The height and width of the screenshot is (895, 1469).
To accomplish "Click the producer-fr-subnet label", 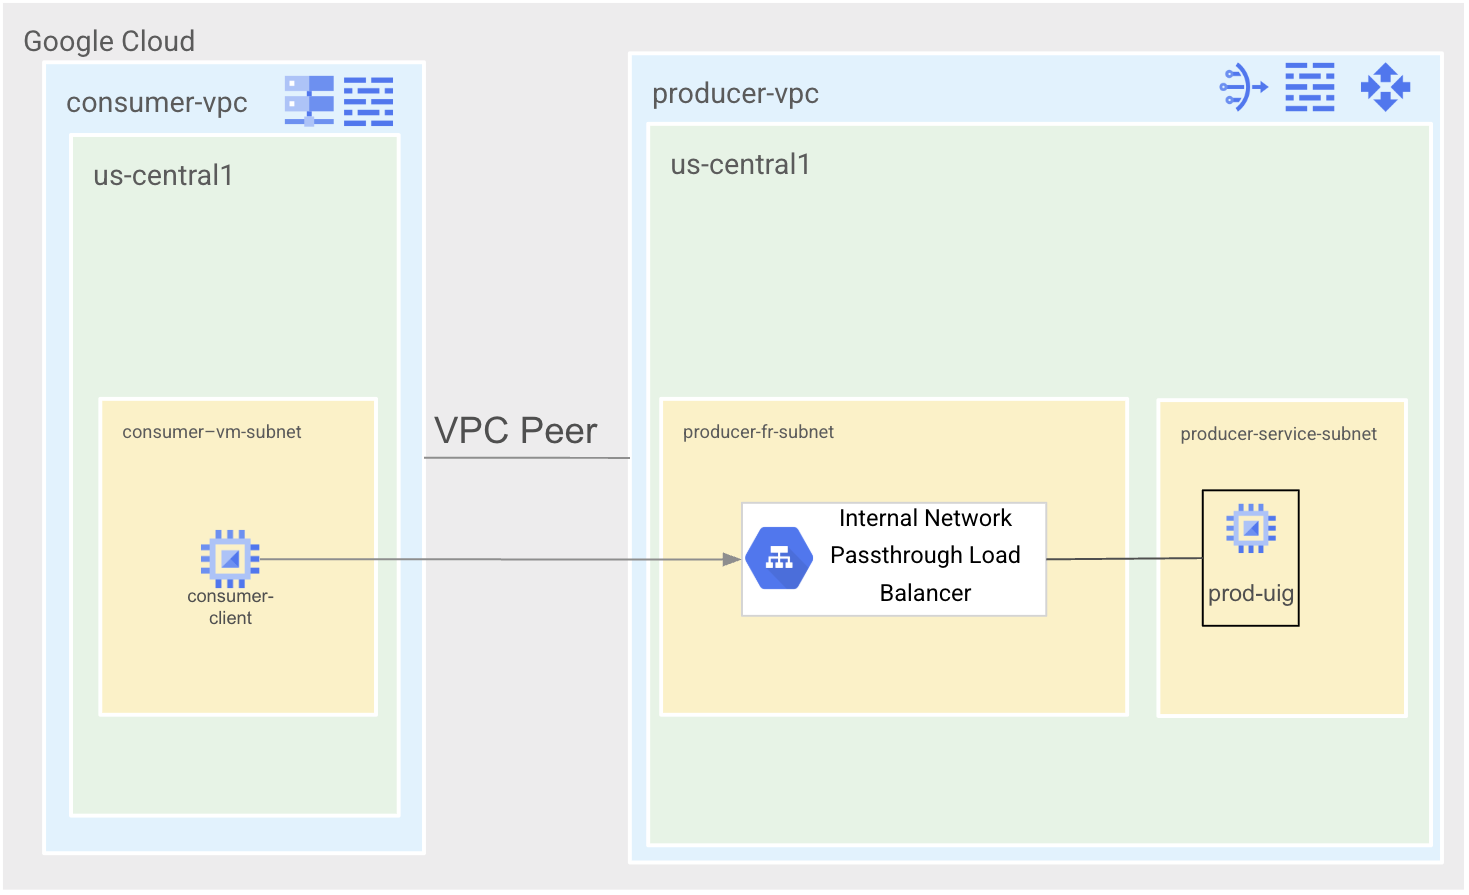I will [758, 432].
